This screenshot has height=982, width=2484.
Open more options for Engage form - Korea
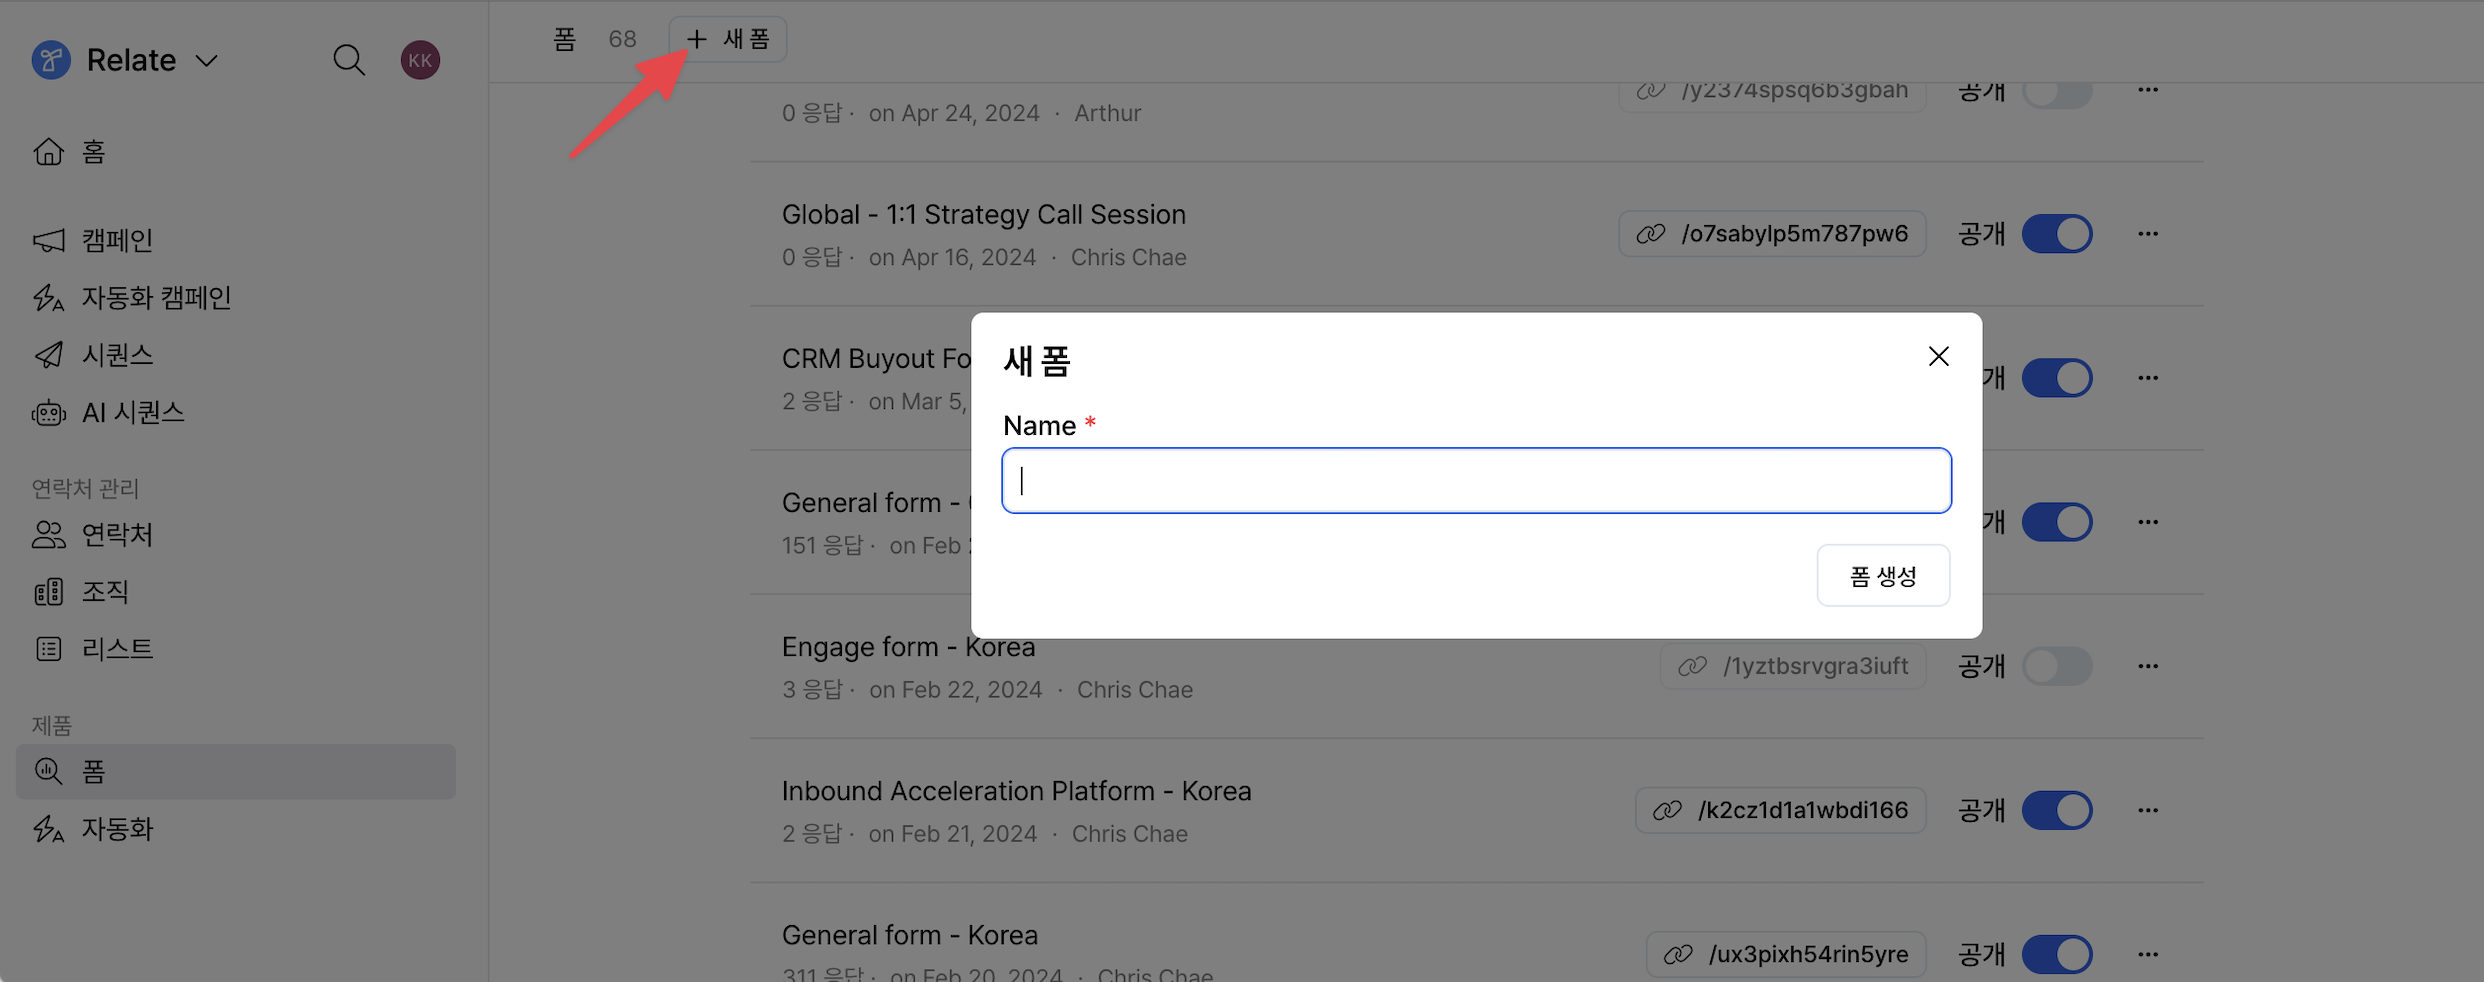point(2148,666)
